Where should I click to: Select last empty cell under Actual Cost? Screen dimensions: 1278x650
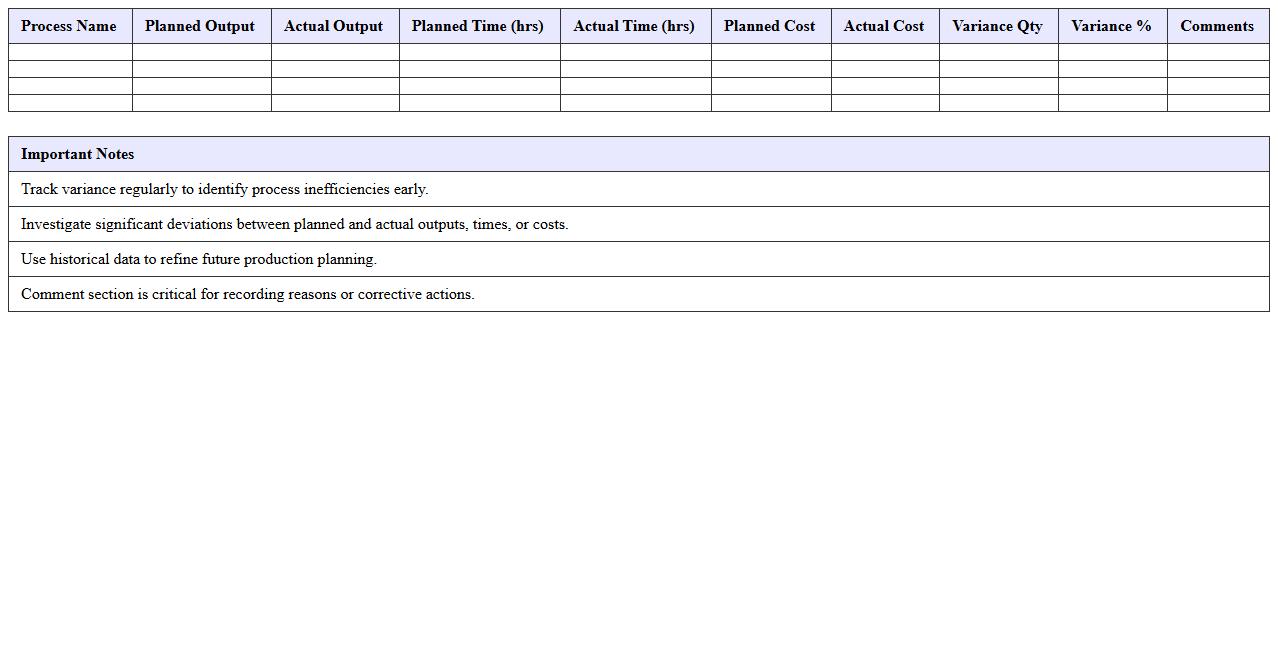tap(884, 103)
